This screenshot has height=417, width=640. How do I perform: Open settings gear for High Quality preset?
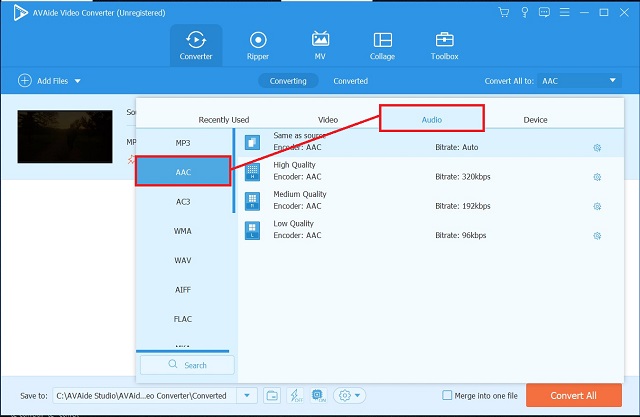[597, 177]
